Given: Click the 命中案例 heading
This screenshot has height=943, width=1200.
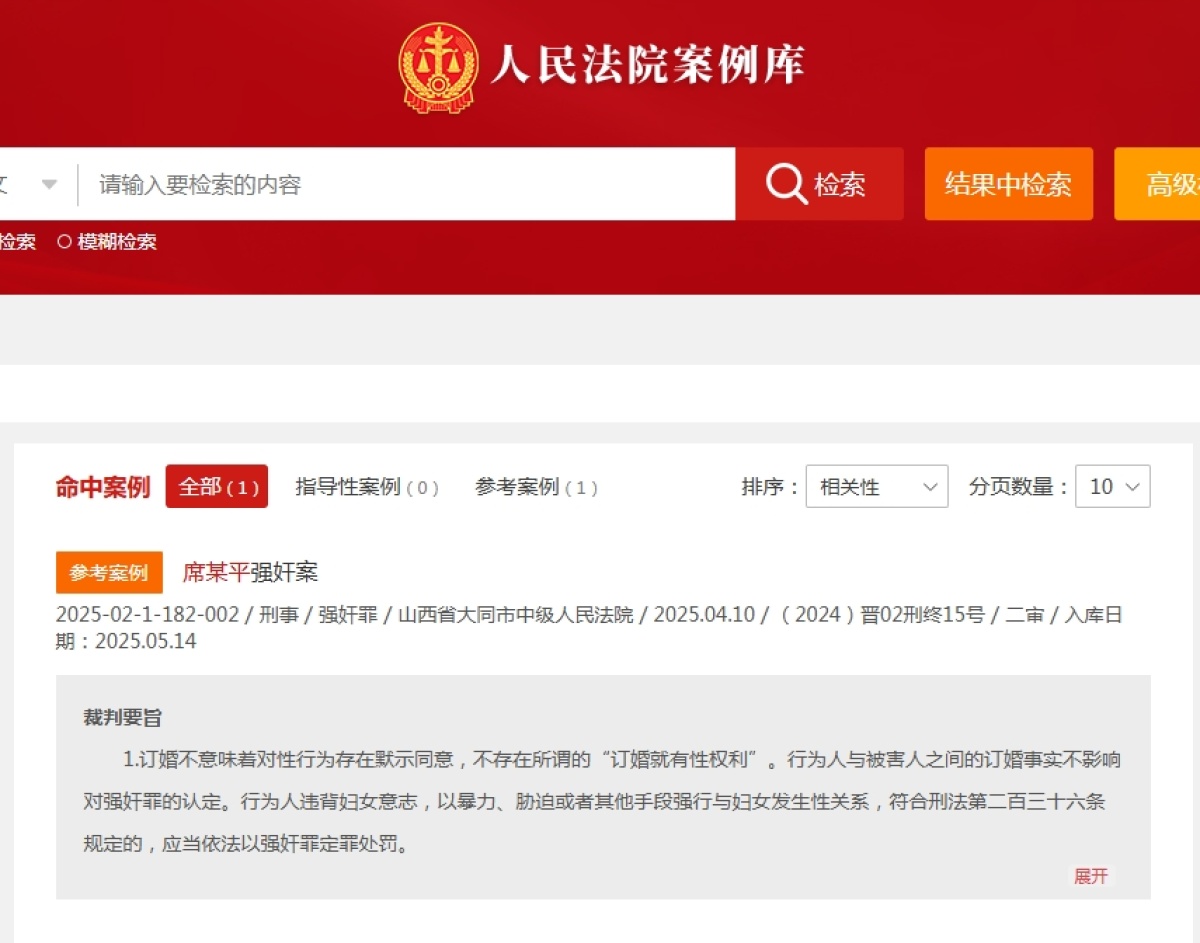Looking at the screenshot, I should coord(103,487).
